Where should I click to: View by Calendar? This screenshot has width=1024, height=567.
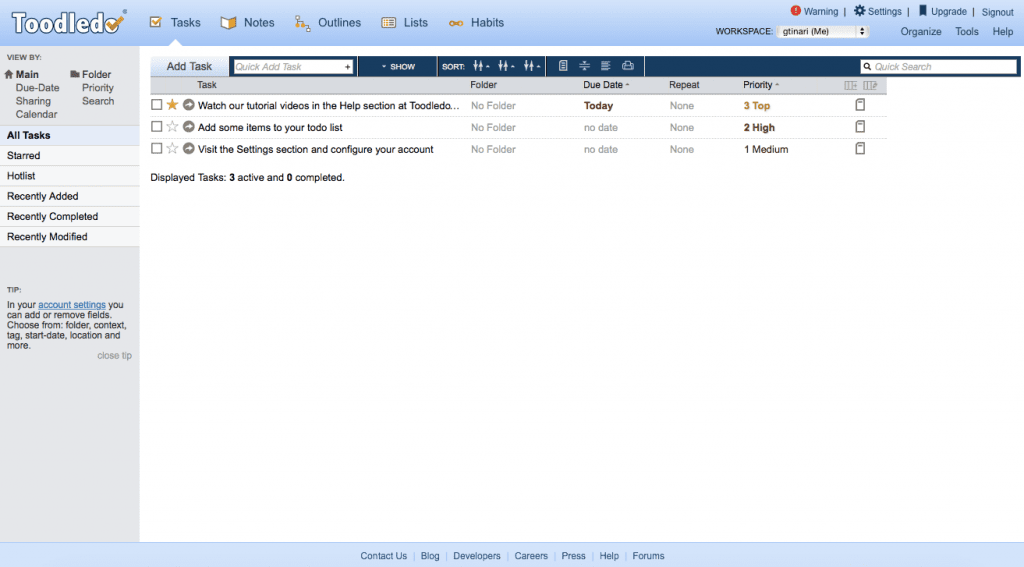[x=37, y=114]
